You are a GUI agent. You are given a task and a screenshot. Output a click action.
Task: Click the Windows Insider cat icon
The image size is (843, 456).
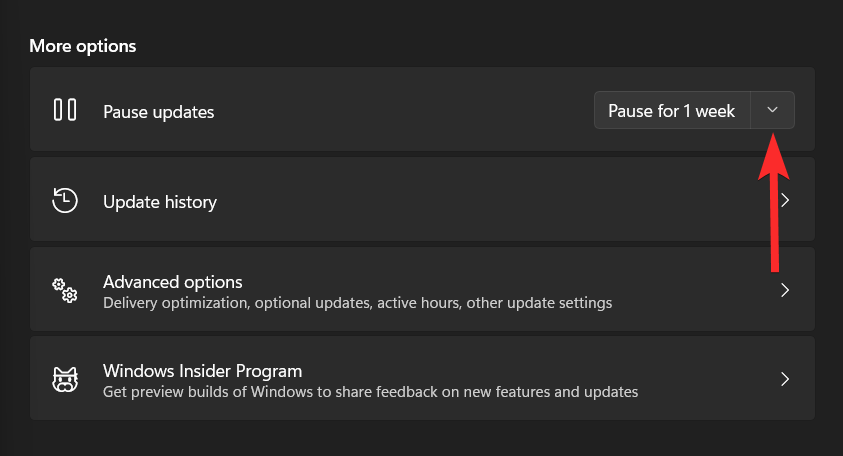click(x=65, y=380)
